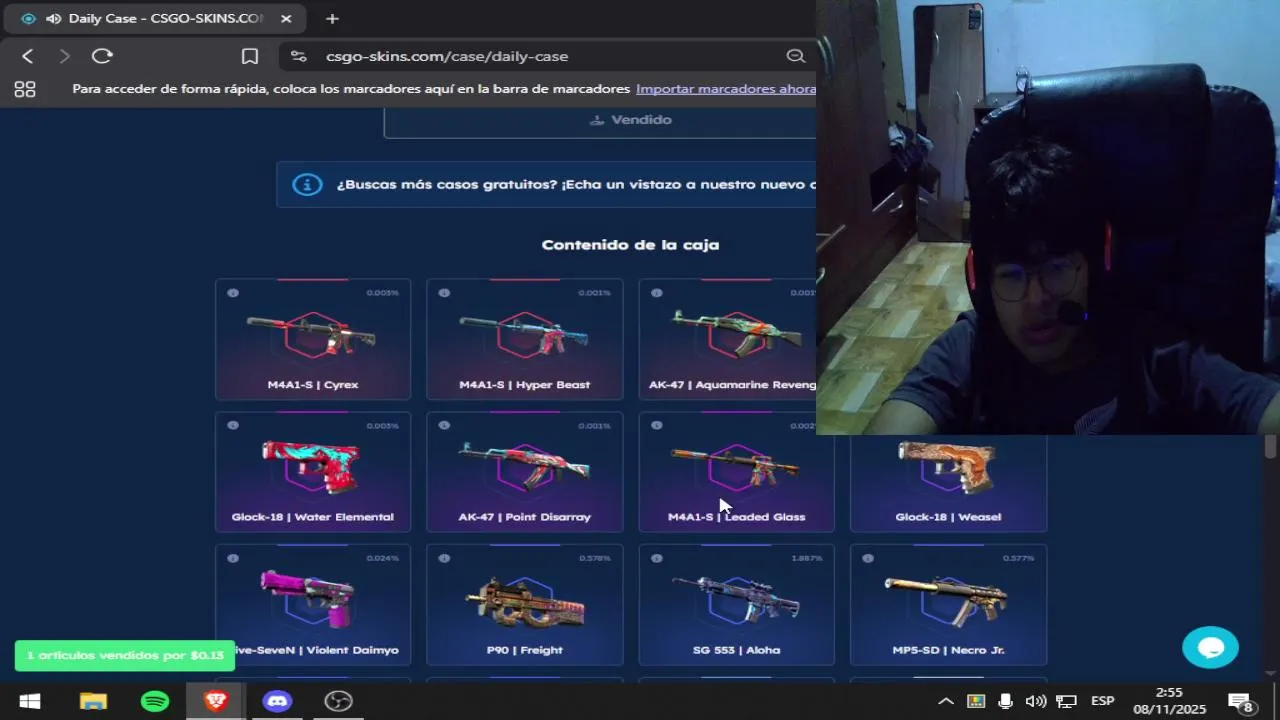
Task: Click the microphone icon in the system tray
Action: click(1005, 701)
